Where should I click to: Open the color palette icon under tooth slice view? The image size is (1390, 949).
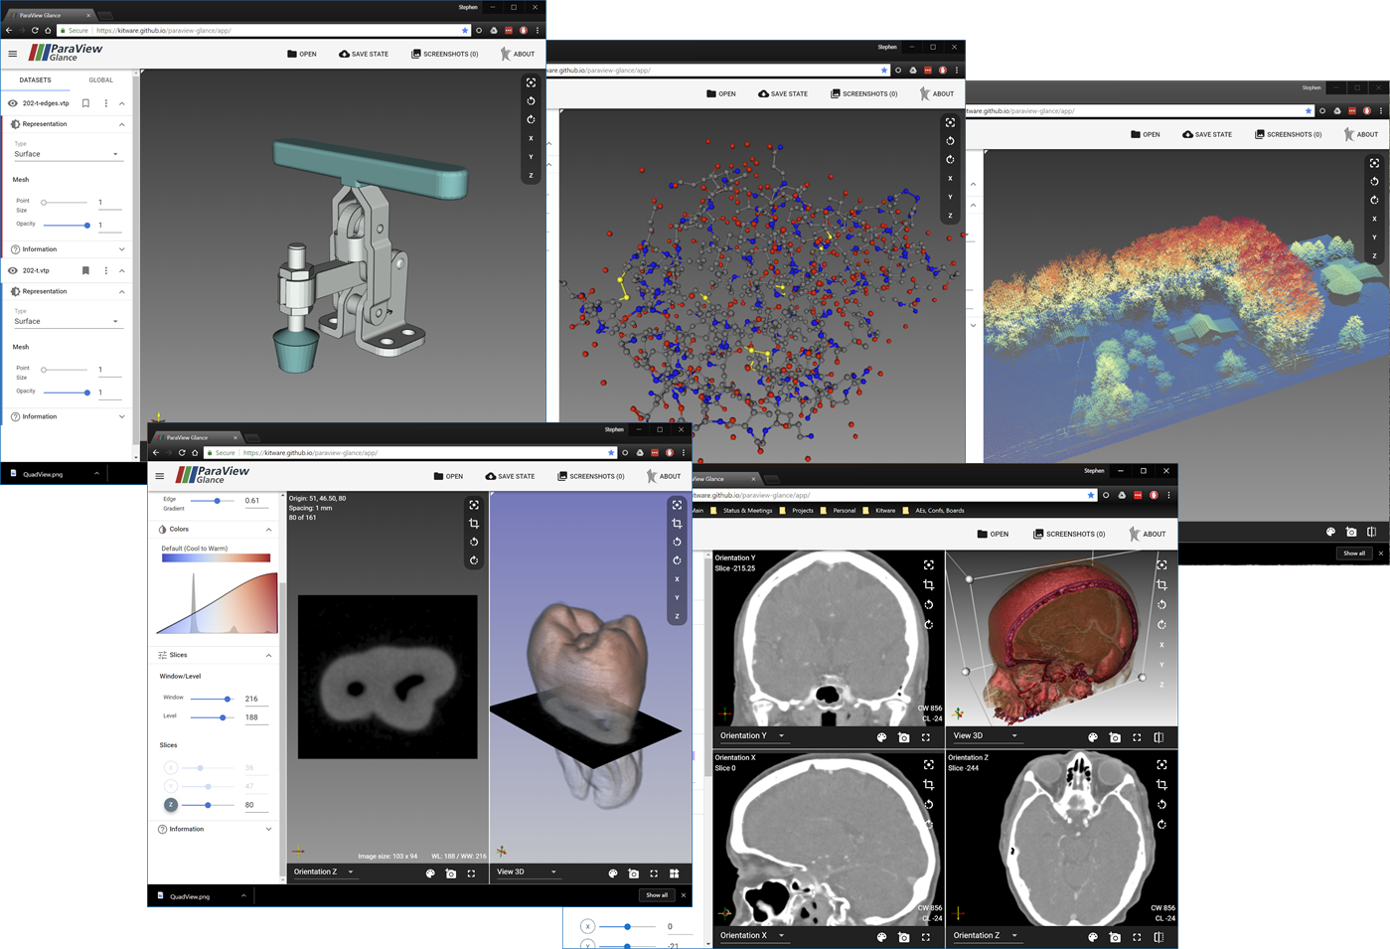coord(431,874)
